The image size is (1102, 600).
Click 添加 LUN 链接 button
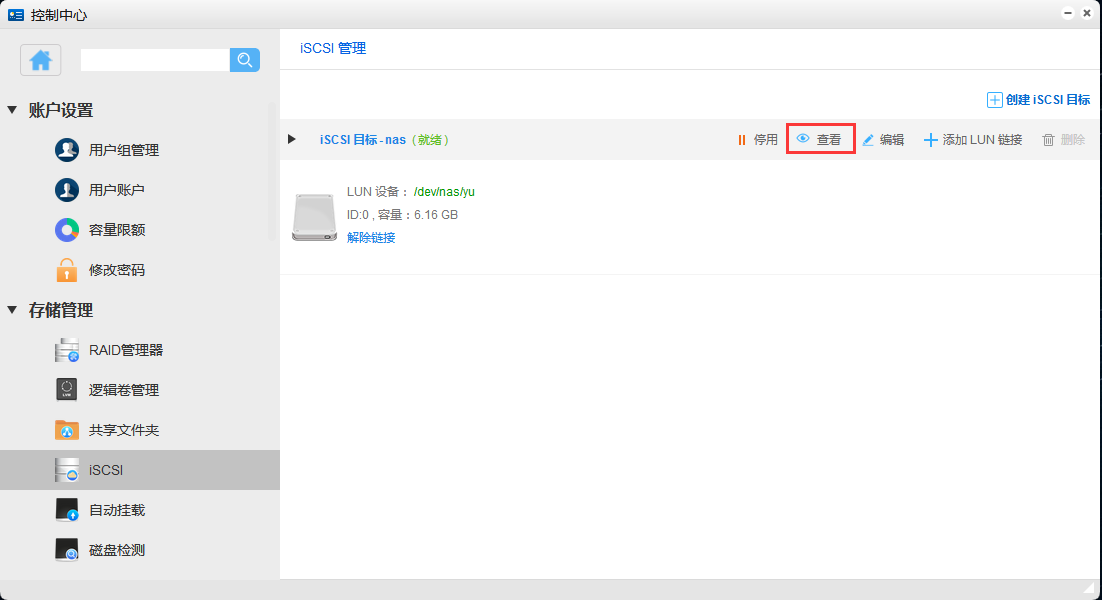pos(973,140)
